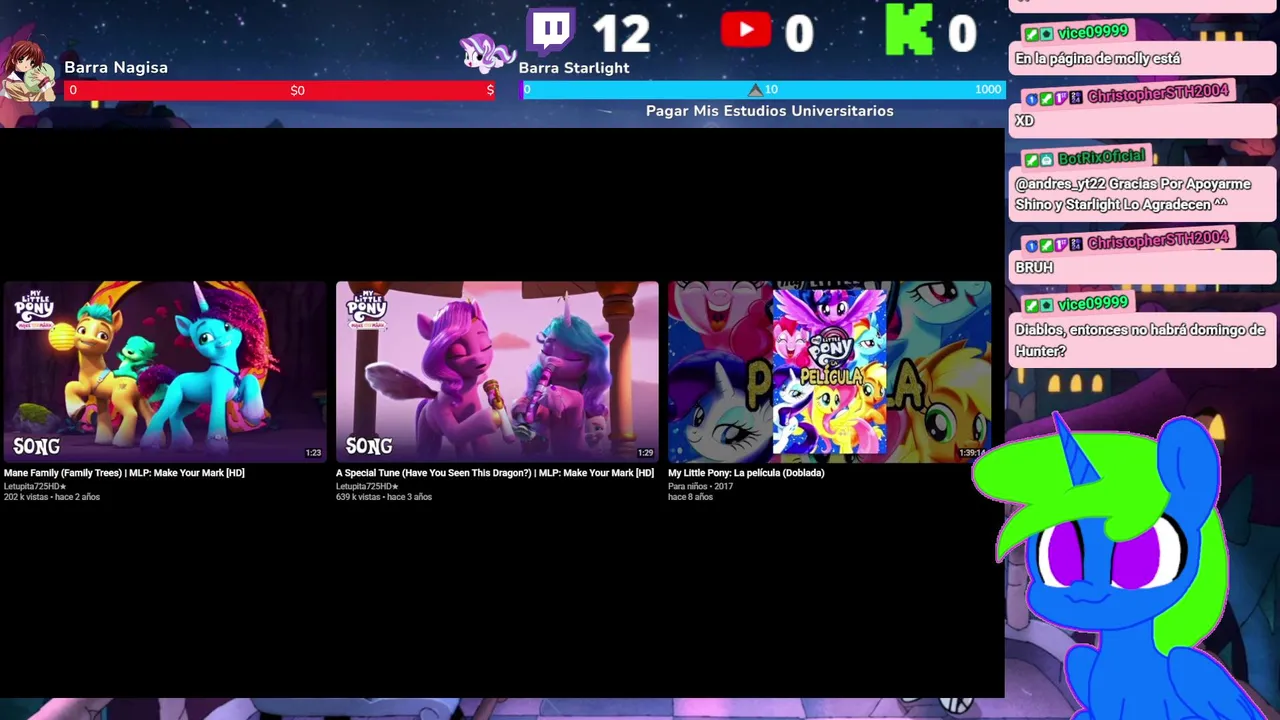The width and height of the screenshot is (1280, 720).
Task: Click the blue Barra Starlight progress bar
Action: click(762, 90)
